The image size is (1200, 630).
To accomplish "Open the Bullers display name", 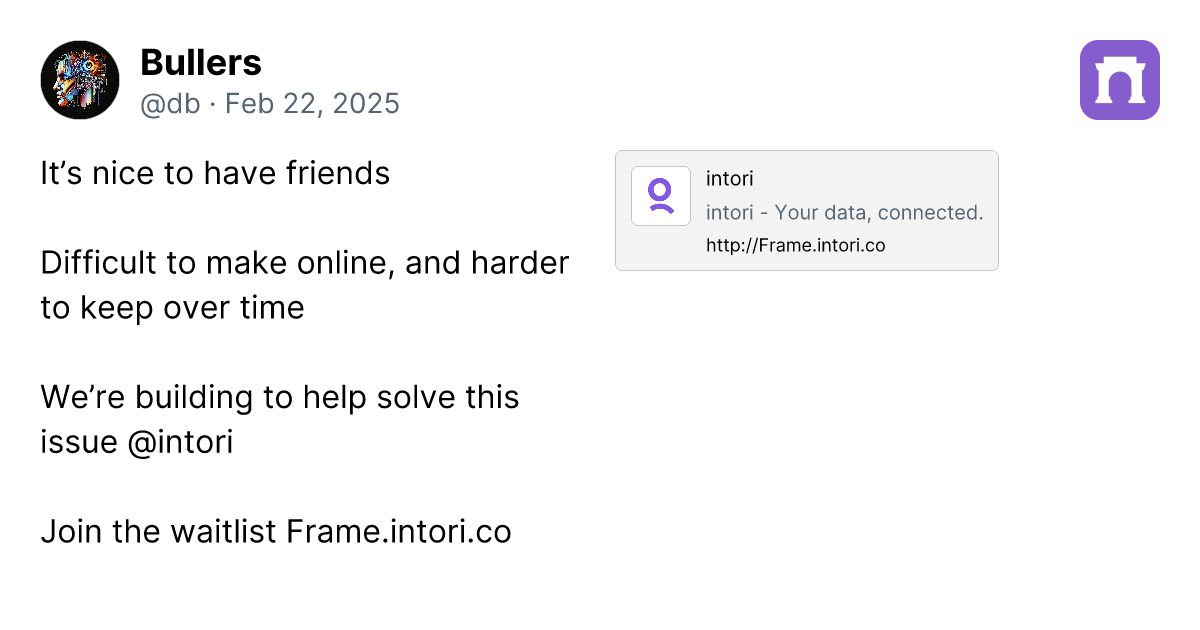I will pyautogui.click(x=201, y=63).
